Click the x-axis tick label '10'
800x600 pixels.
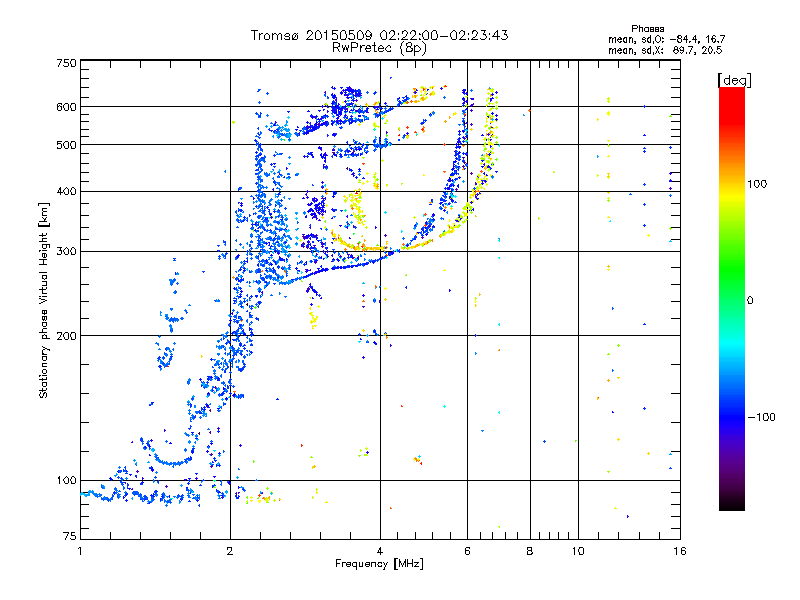click(x=578, y=551)
